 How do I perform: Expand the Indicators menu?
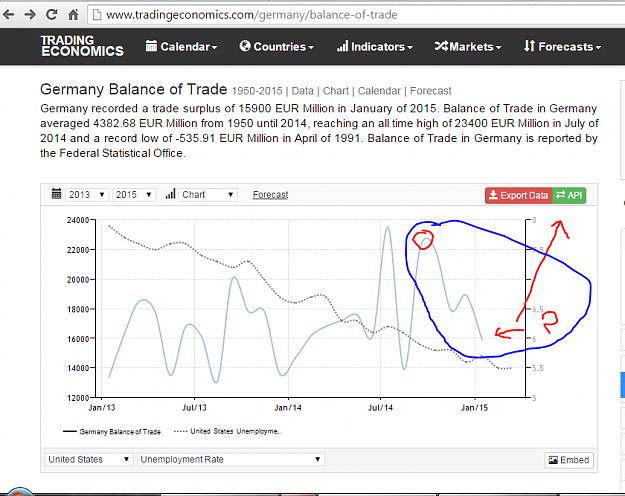click(375, 47)
